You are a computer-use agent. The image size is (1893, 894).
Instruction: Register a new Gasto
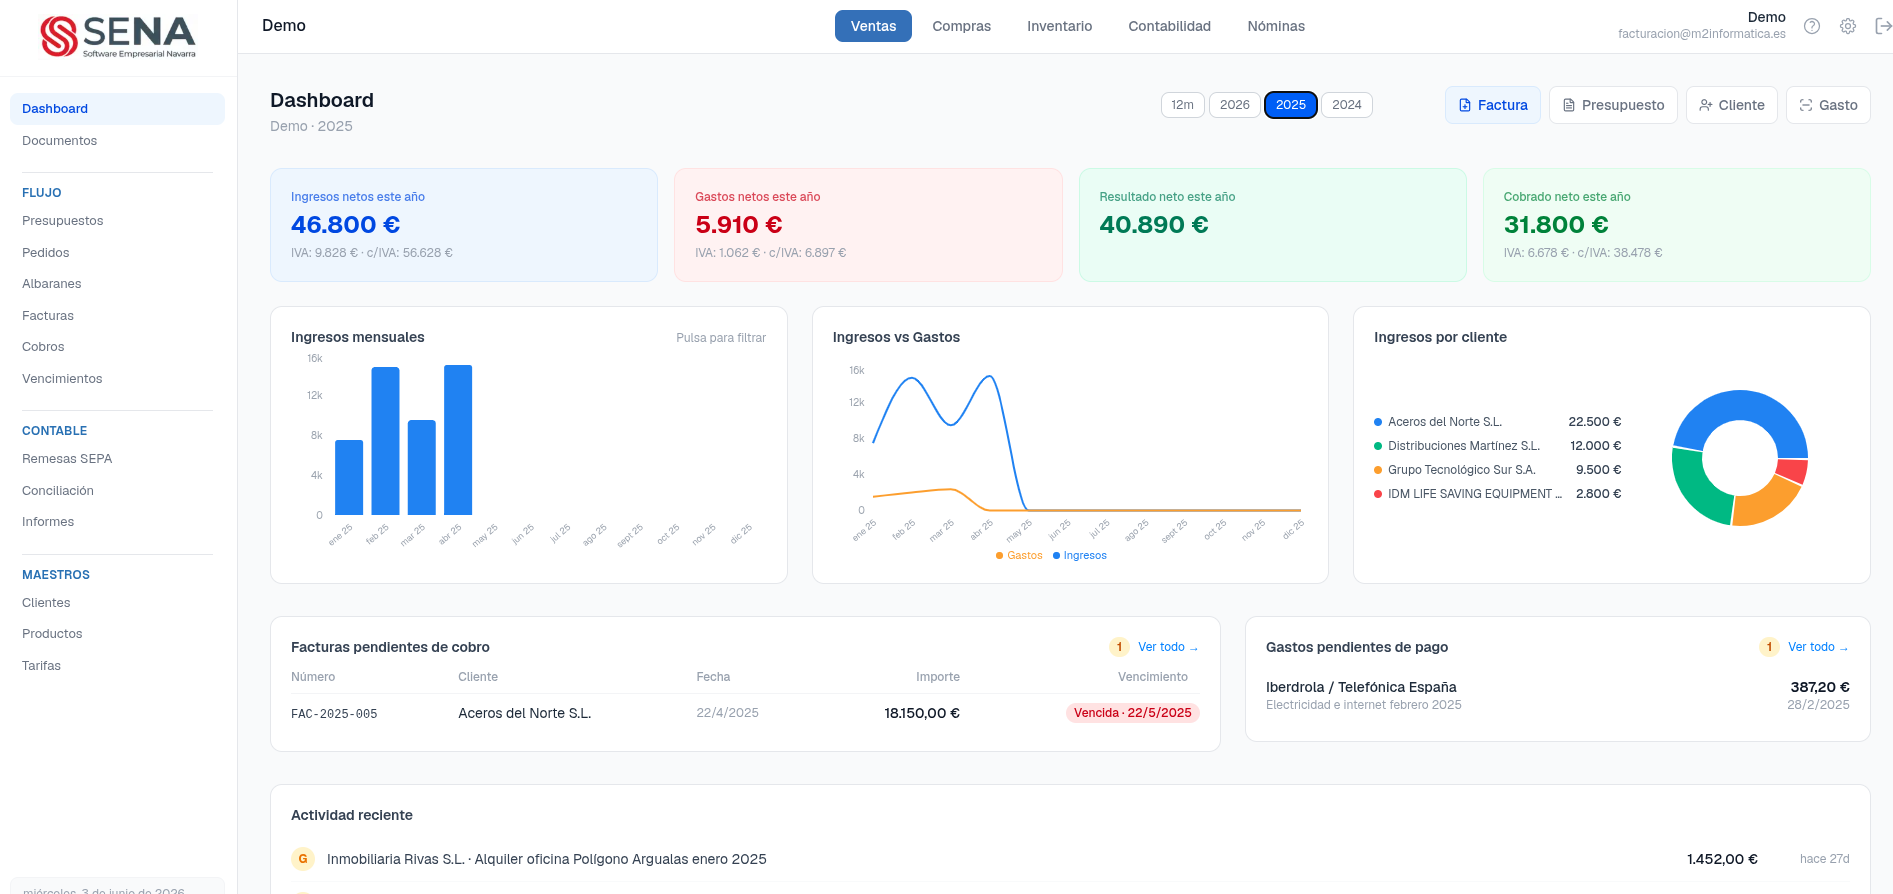(1828, 105)
